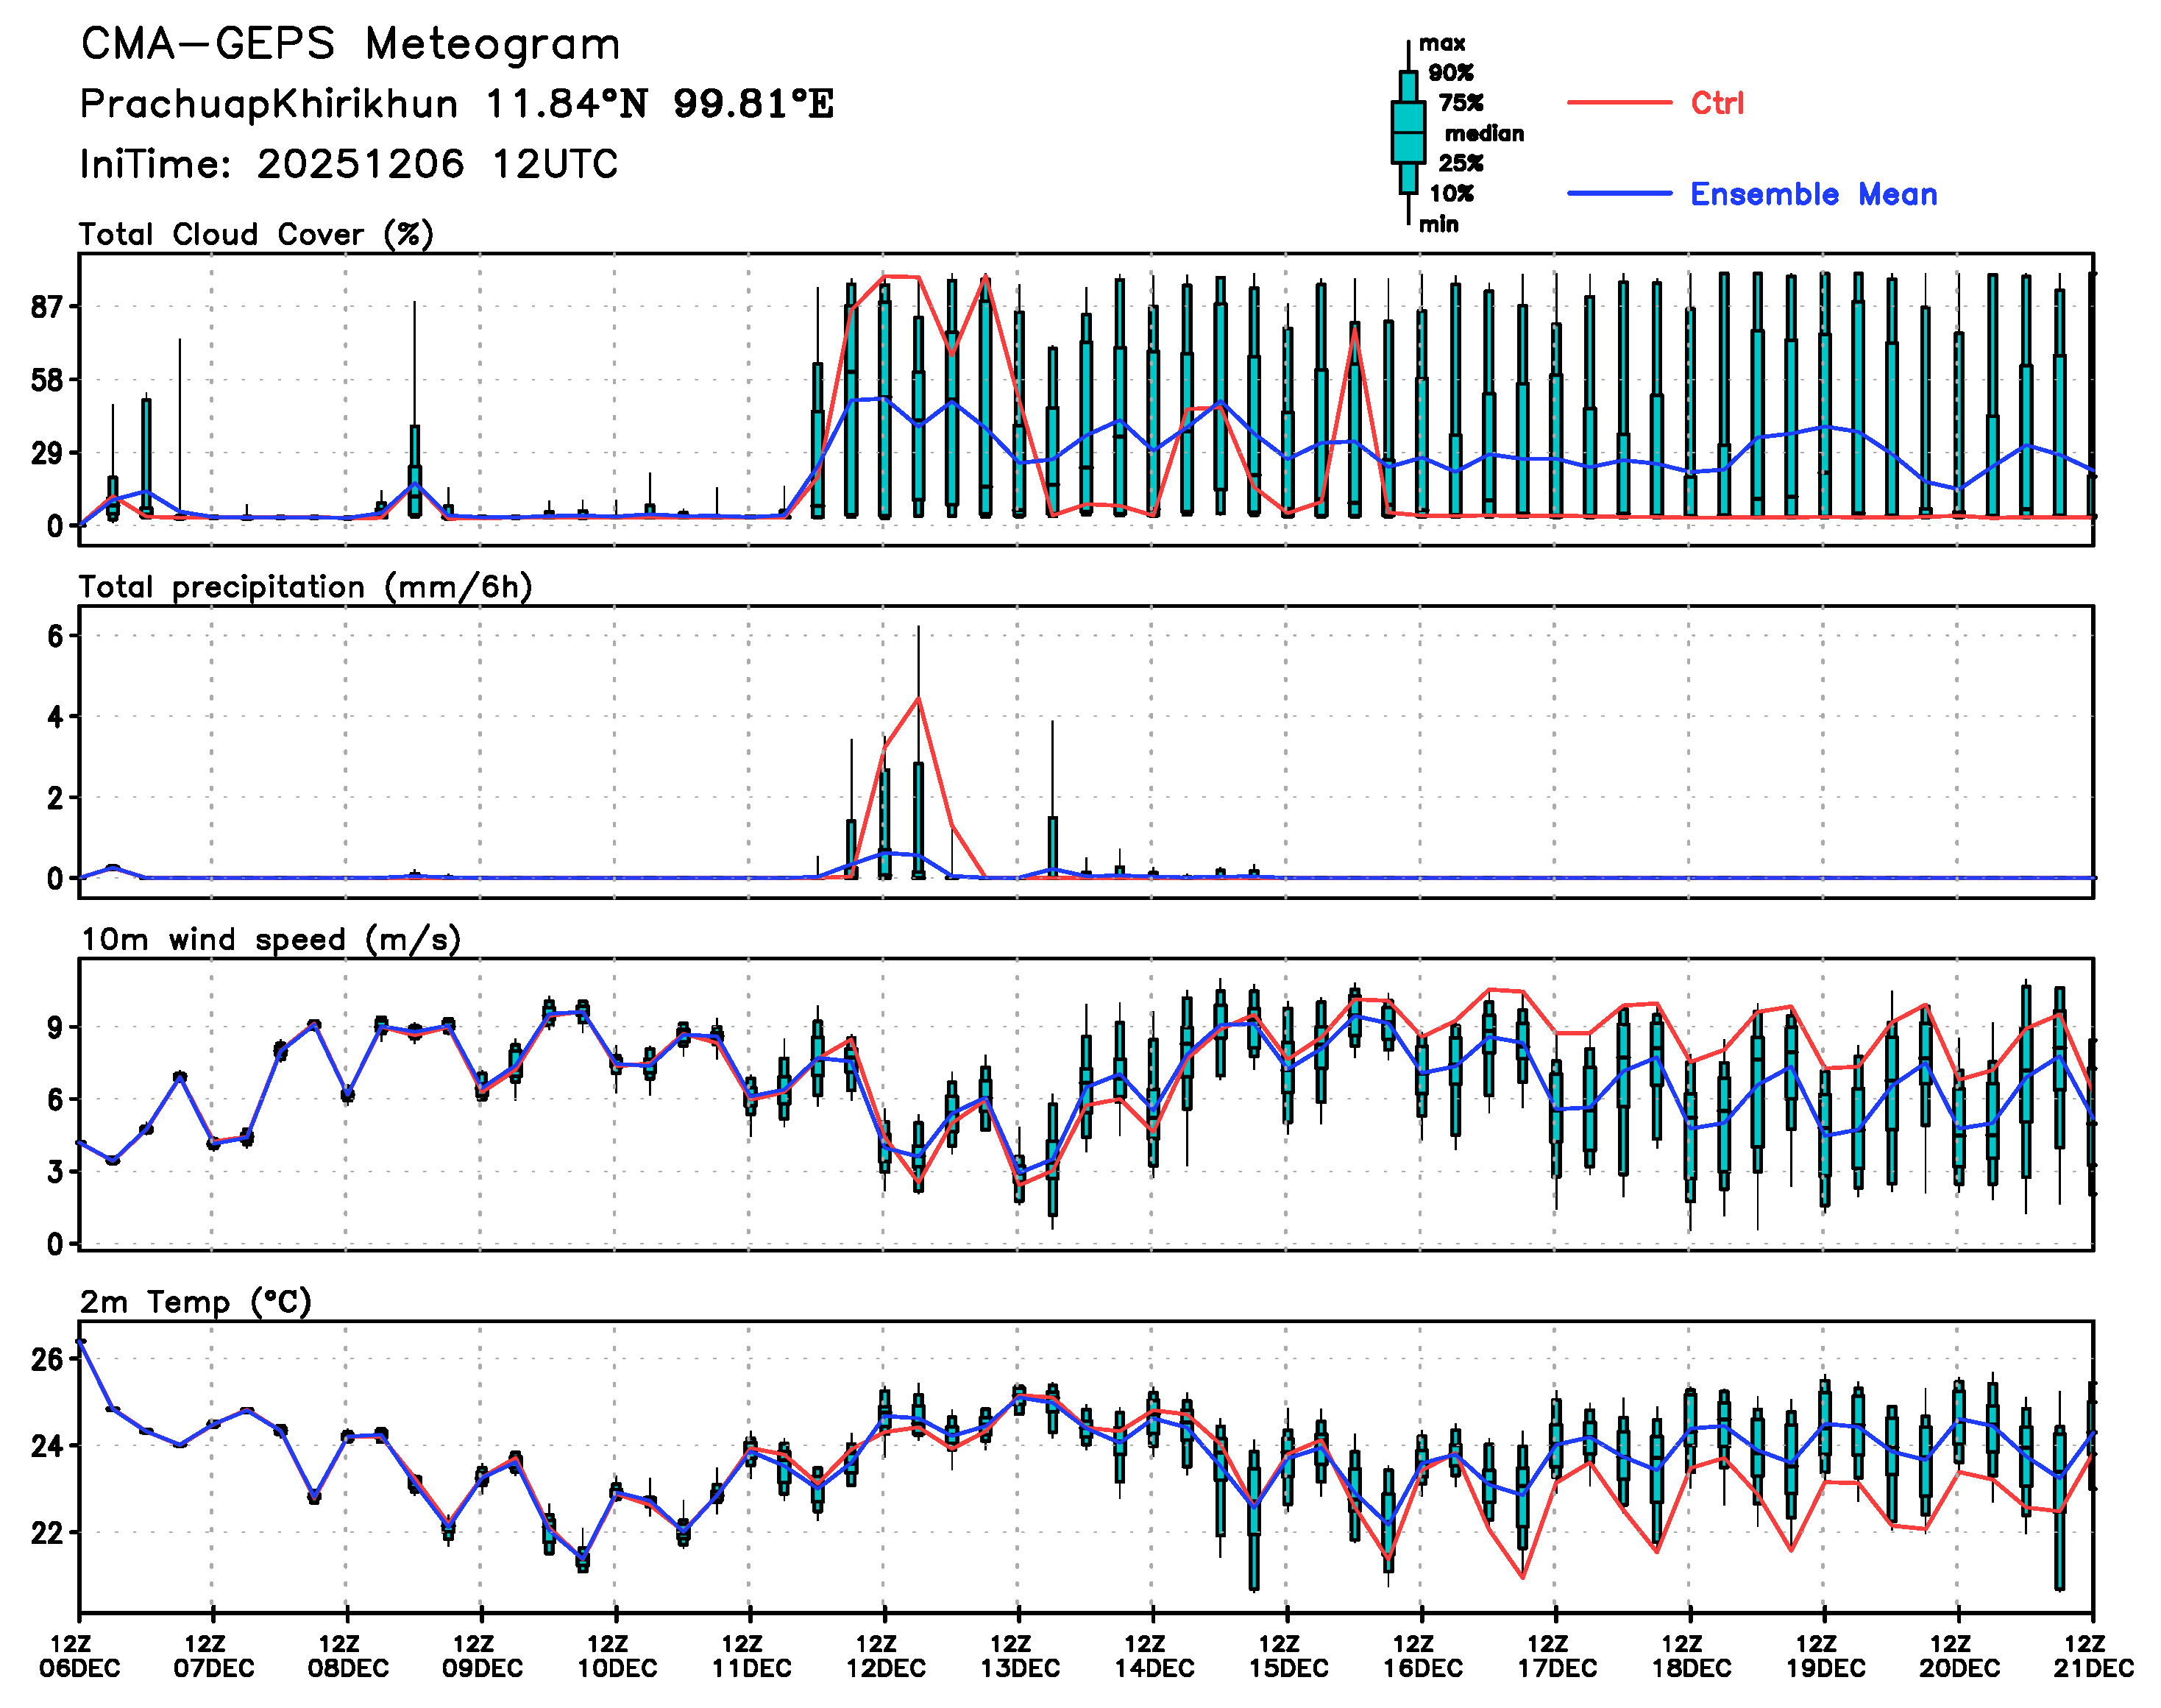Click the CMA-GEPS Meteogram title
Image resolution: width=2161 pixels, height=1708 pixels.
pyautogui.click(x=350, y=45)
